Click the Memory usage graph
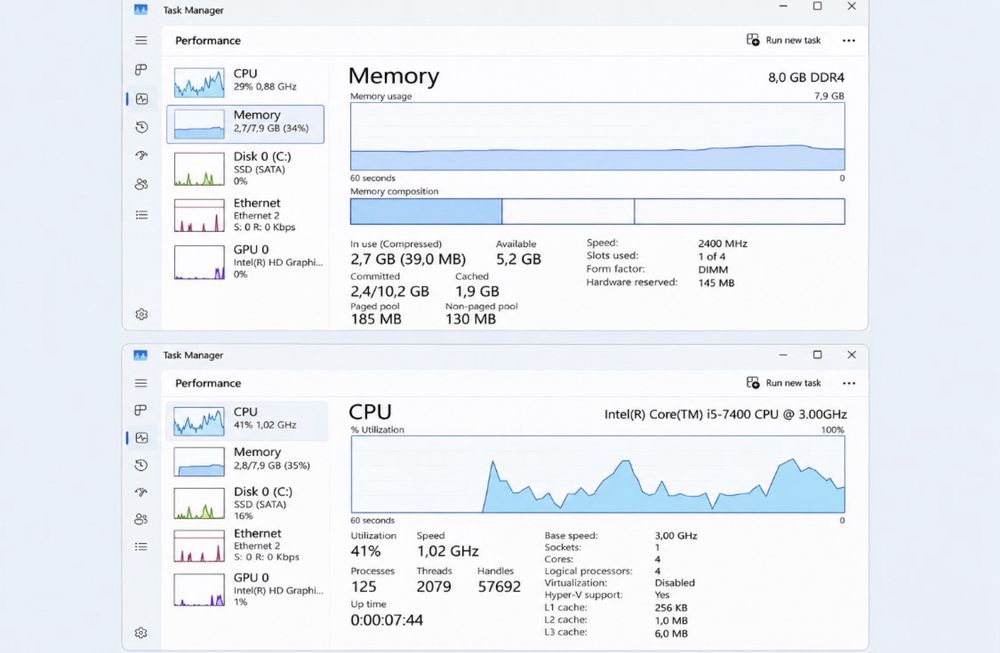The height and width of the screenshot is (653, 1000). click(x=598, y=136)
